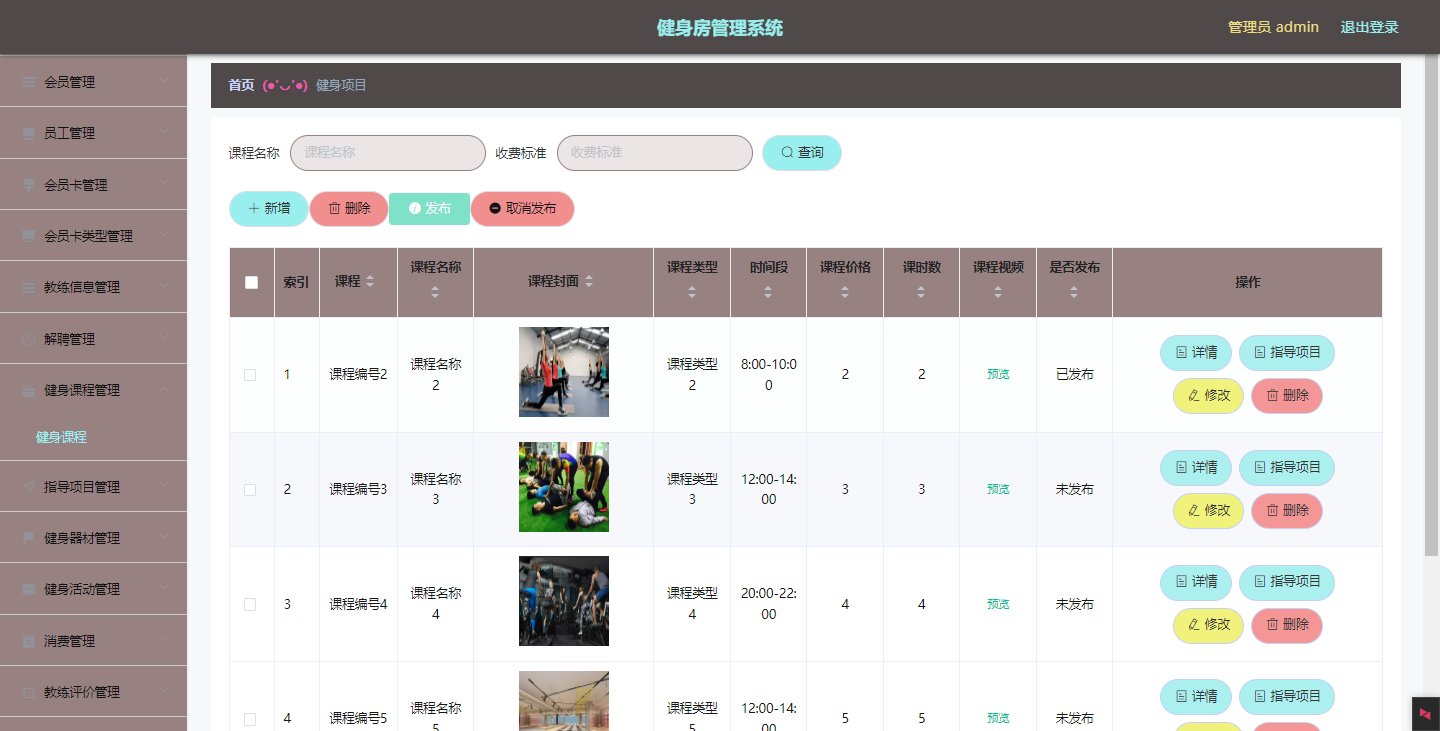Image resolution: width=1440 pixels, height=731 pixels.
Task: Click 退出登录 link
Action: coord(1369,27)
